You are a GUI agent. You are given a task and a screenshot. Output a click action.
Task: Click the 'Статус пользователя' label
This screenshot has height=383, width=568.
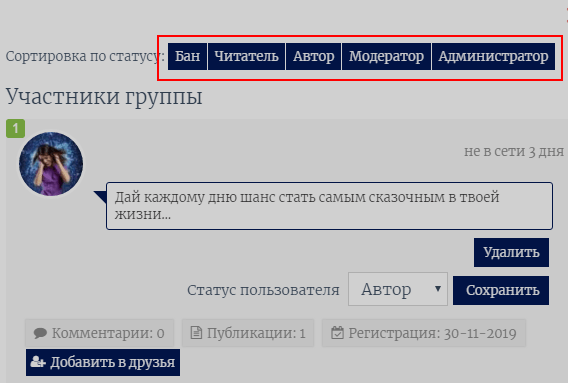click(x=263, y=290)
